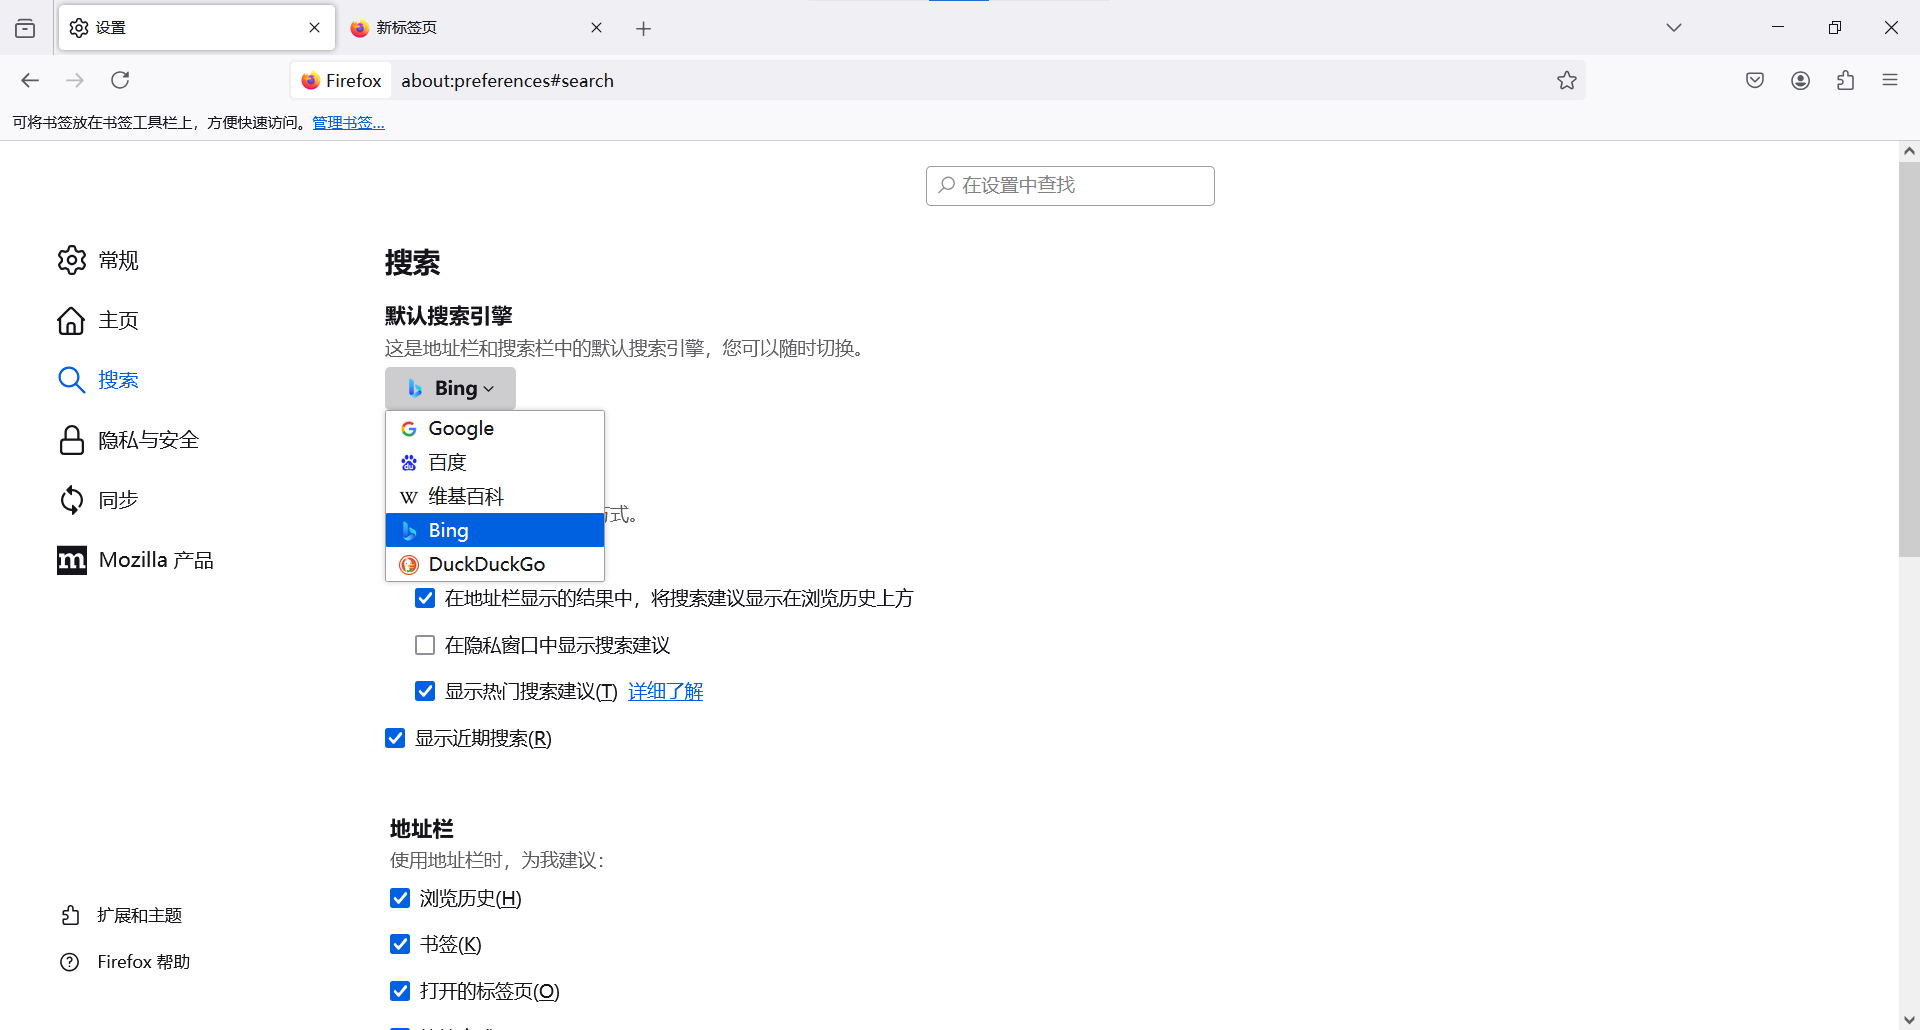Open 隐私与安全 settings category
The height and width of the screenshot is (1030, 1920).
click(x=148, y=440)
